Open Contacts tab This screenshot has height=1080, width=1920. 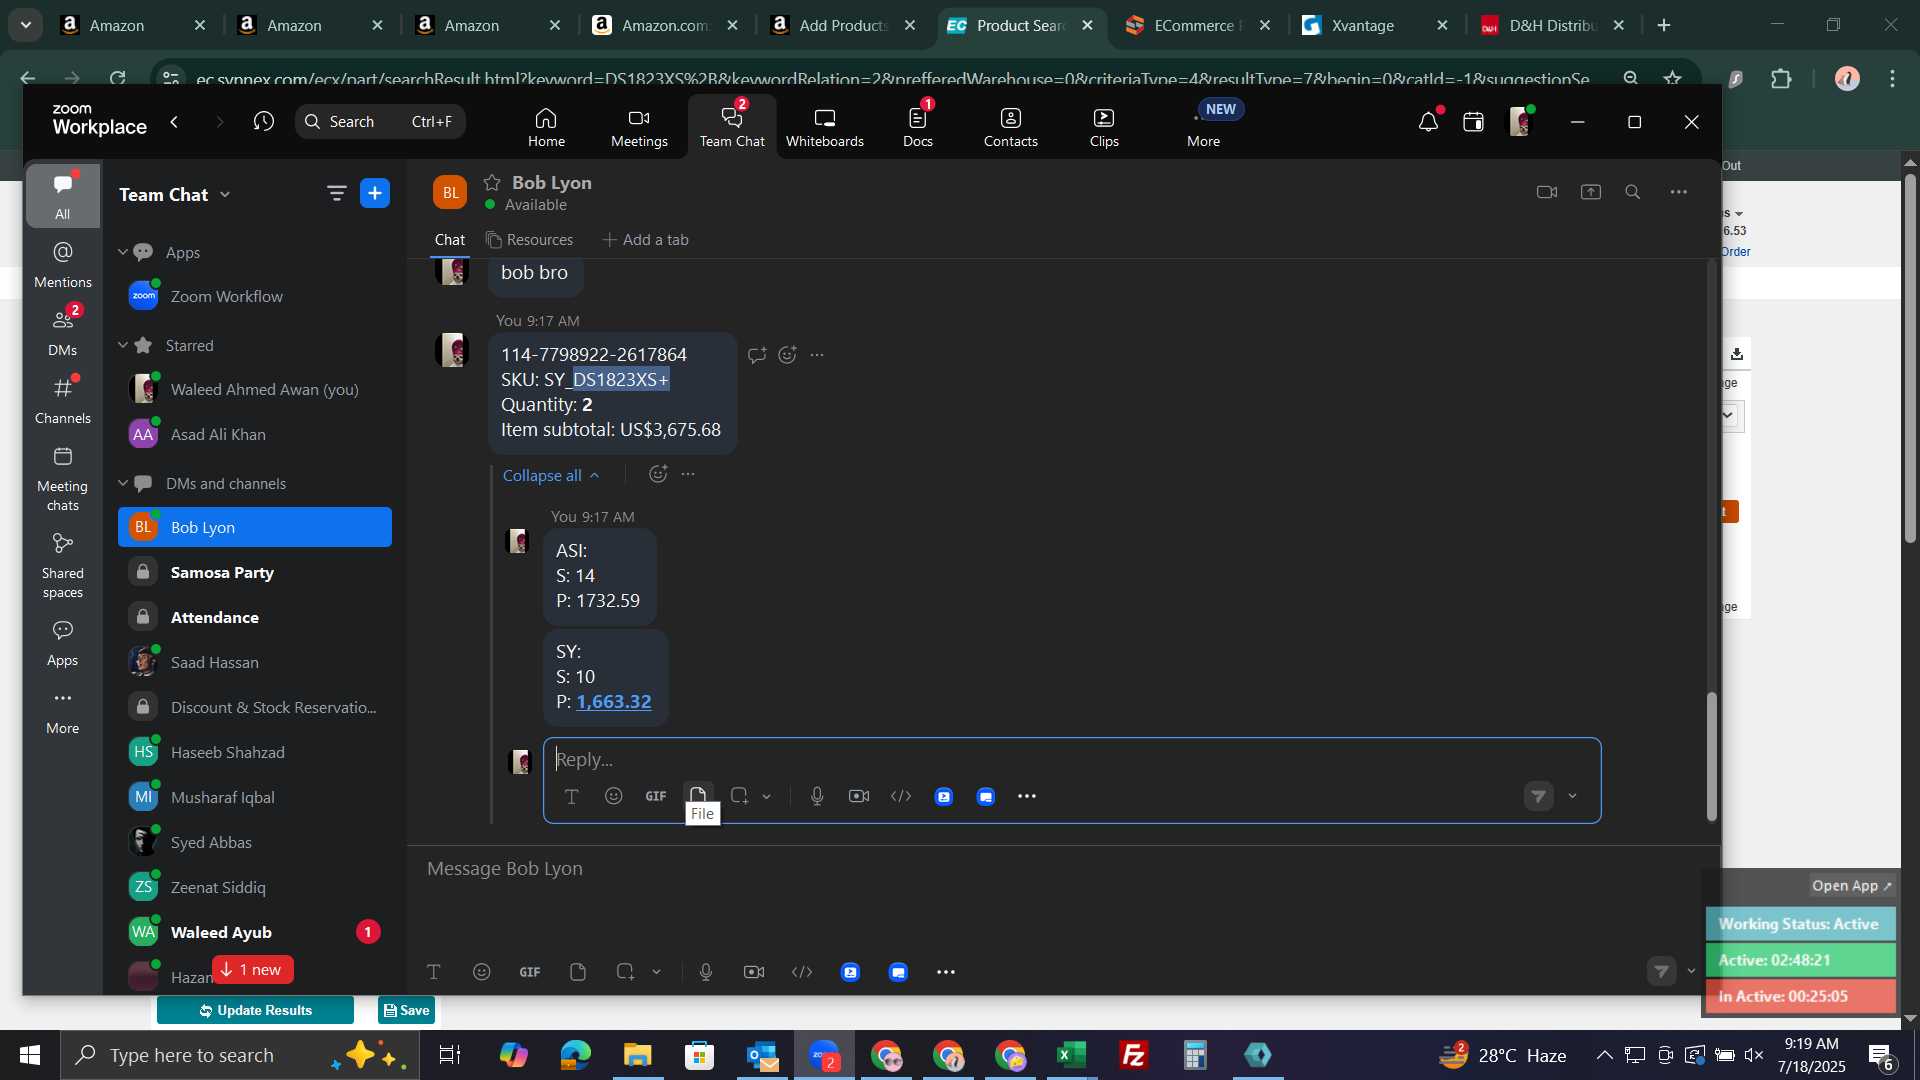tap(1010, 127)
